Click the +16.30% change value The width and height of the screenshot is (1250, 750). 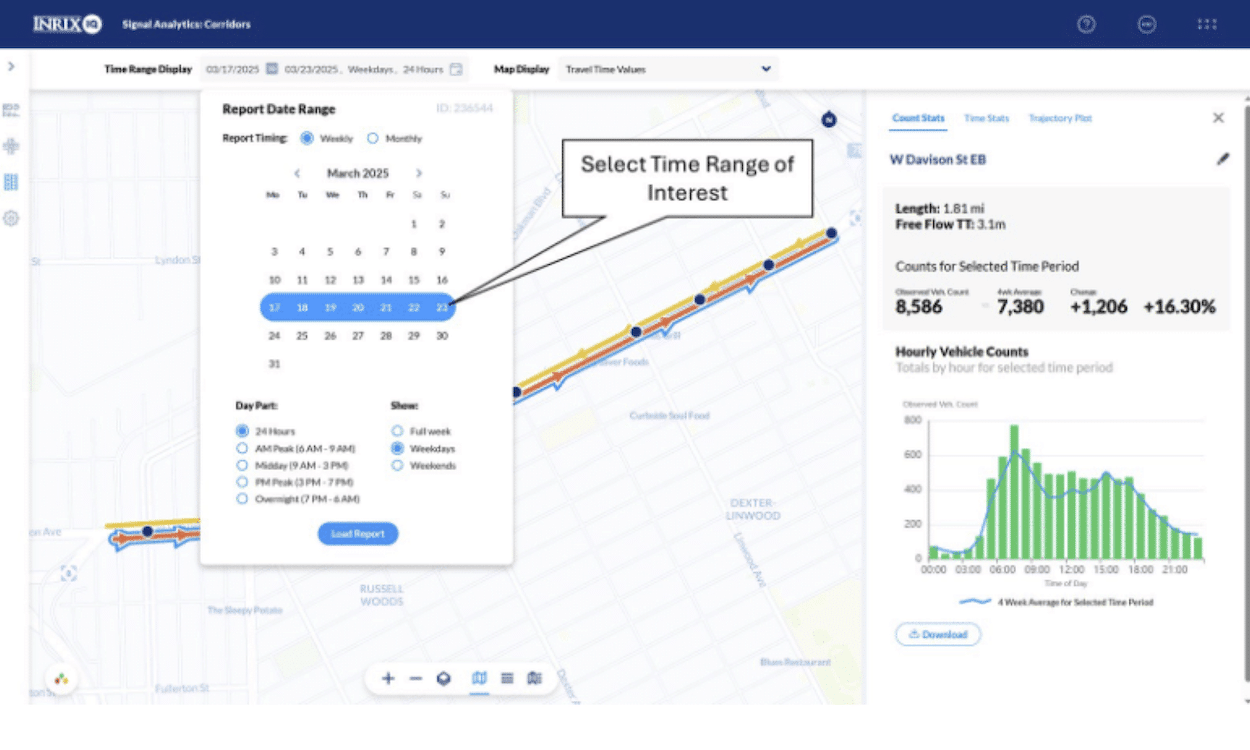[x=1180, y=307]
